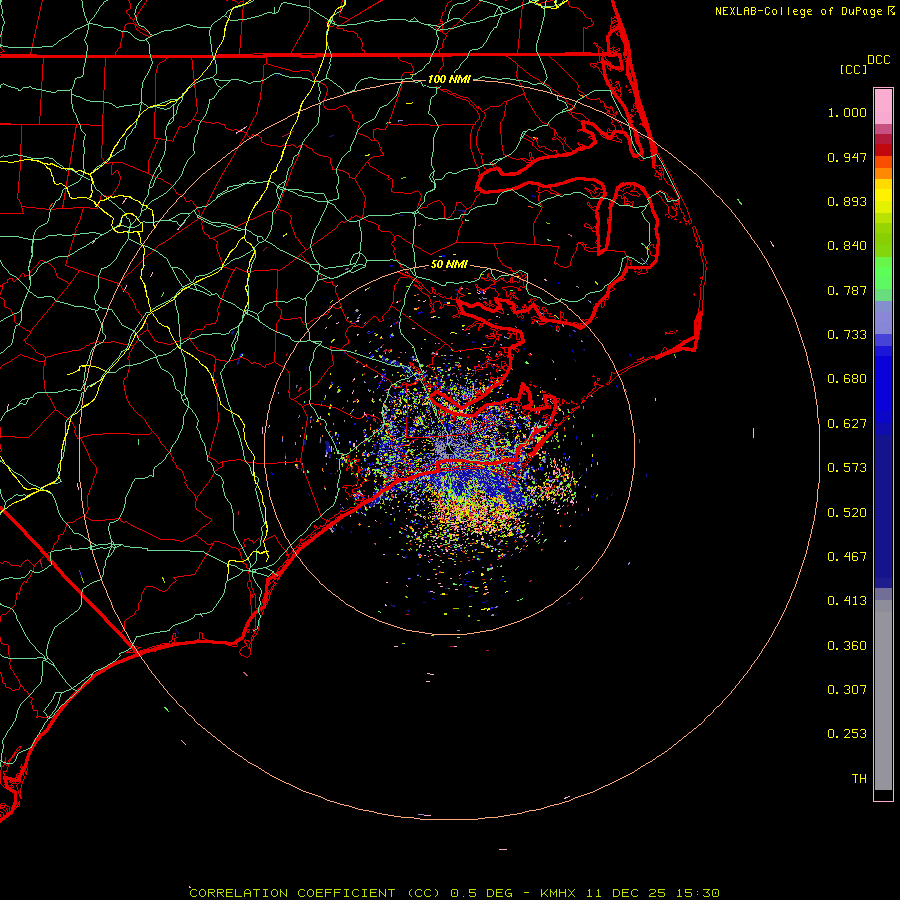The image size is (900, 900).
Task: Click the red segment of the color bar
Action: tap(883, 150)
